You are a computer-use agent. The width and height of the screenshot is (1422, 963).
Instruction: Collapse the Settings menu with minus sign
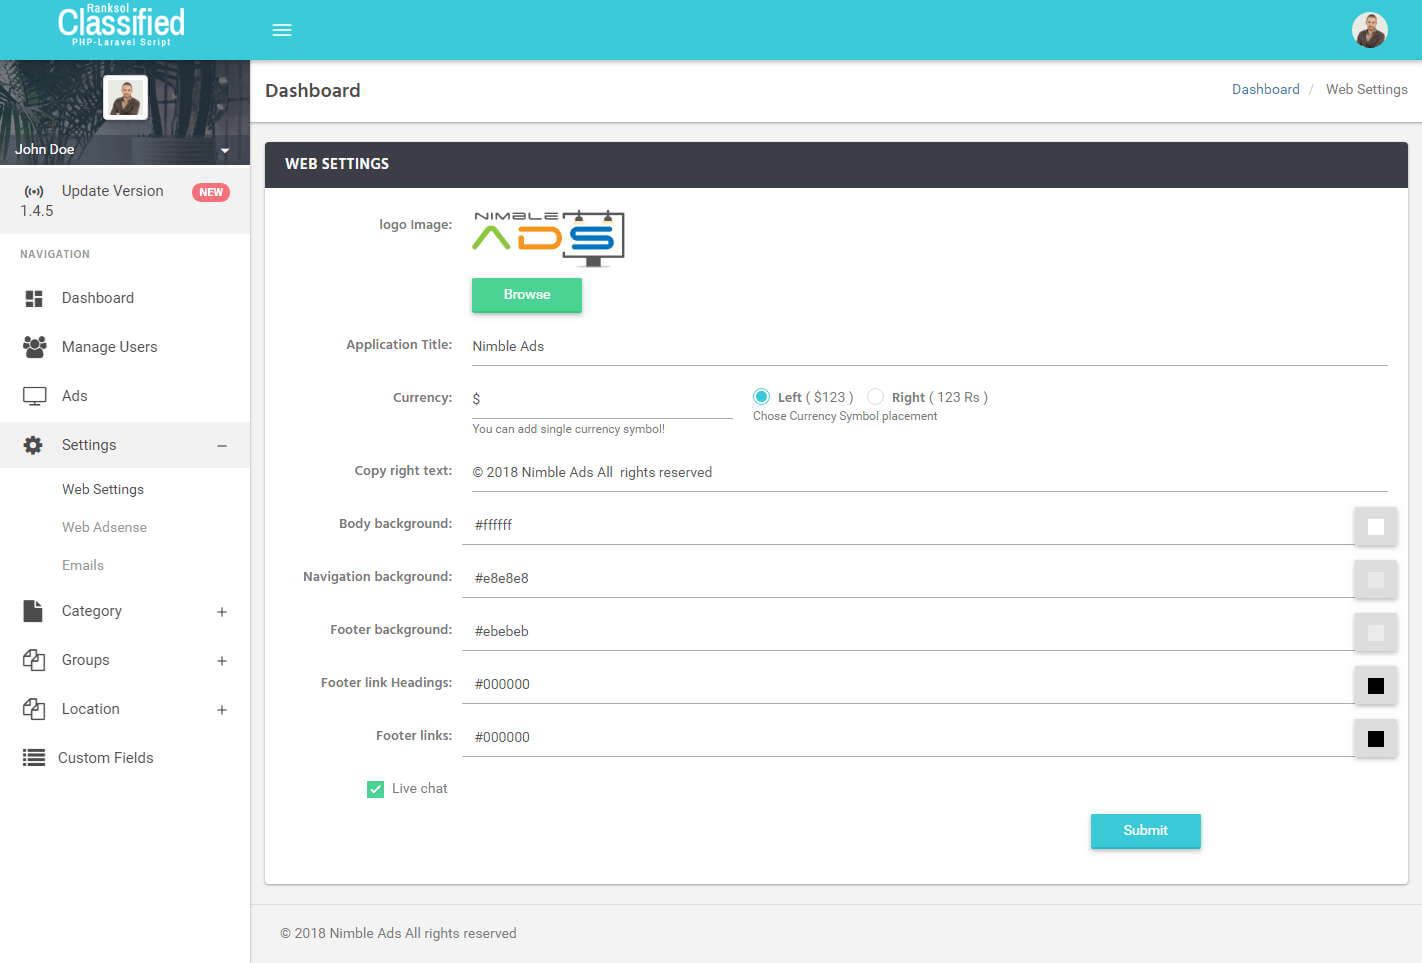click(x=222, y=446)
